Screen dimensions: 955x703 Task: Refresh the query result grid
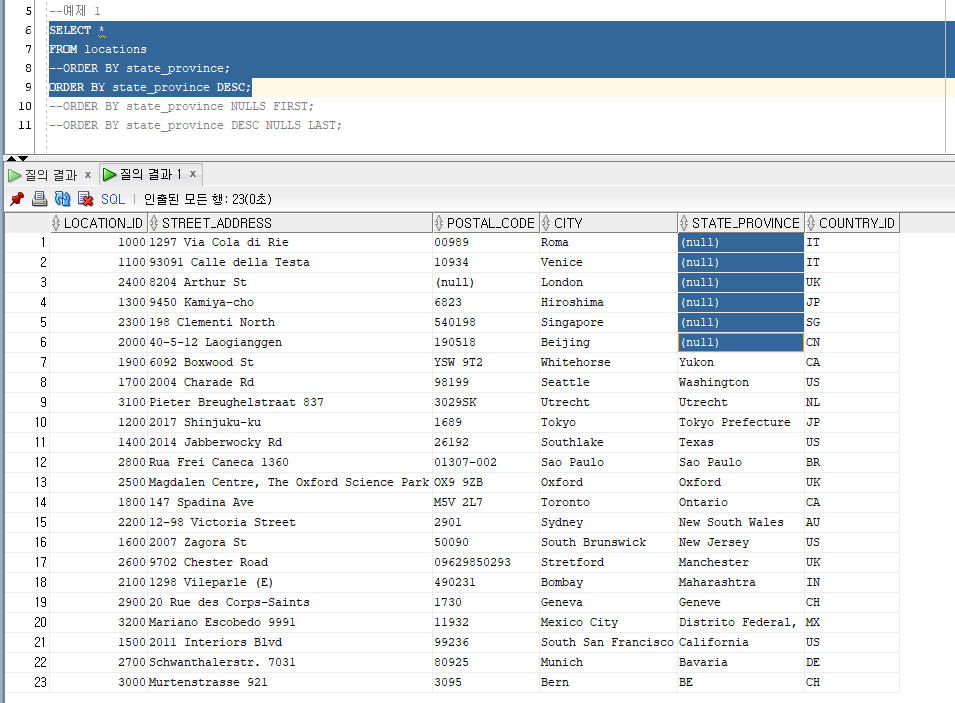pyautogui.click(x=62, y=199)
